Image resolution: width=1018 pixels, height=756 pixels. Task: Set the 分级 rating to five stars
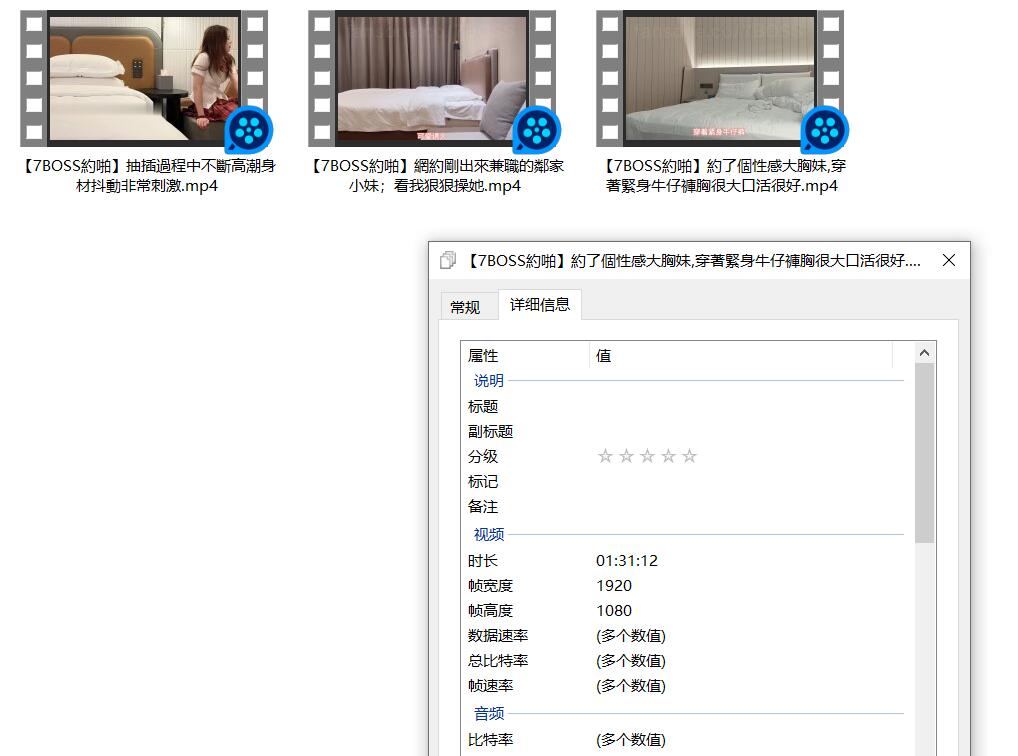[689, 456]
